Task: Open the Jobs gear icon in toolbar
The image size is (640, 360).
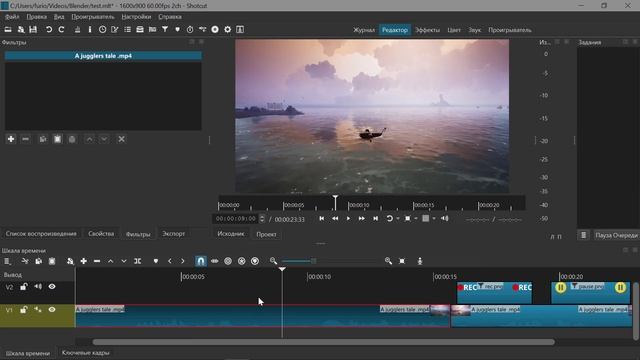Action: [x=228, y=29]
